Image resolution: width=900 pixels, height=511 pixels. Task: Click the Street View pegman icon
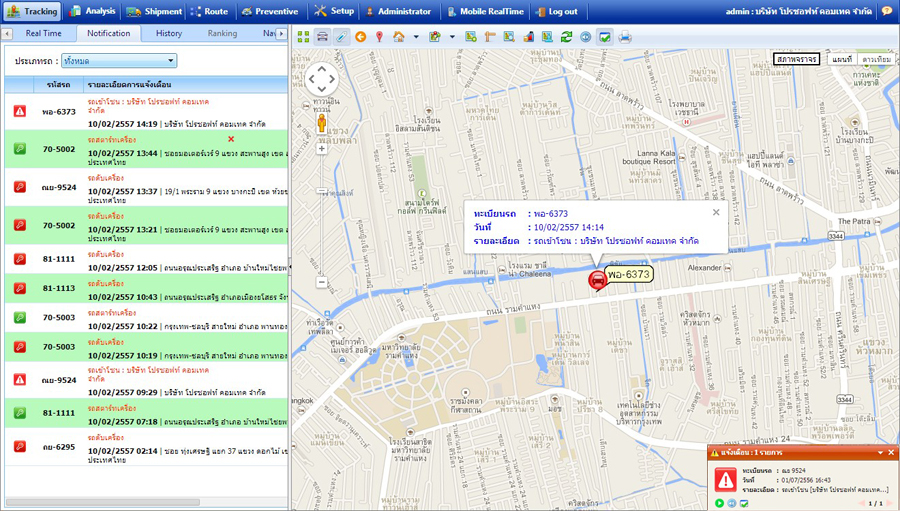click(x=322, y=122)
